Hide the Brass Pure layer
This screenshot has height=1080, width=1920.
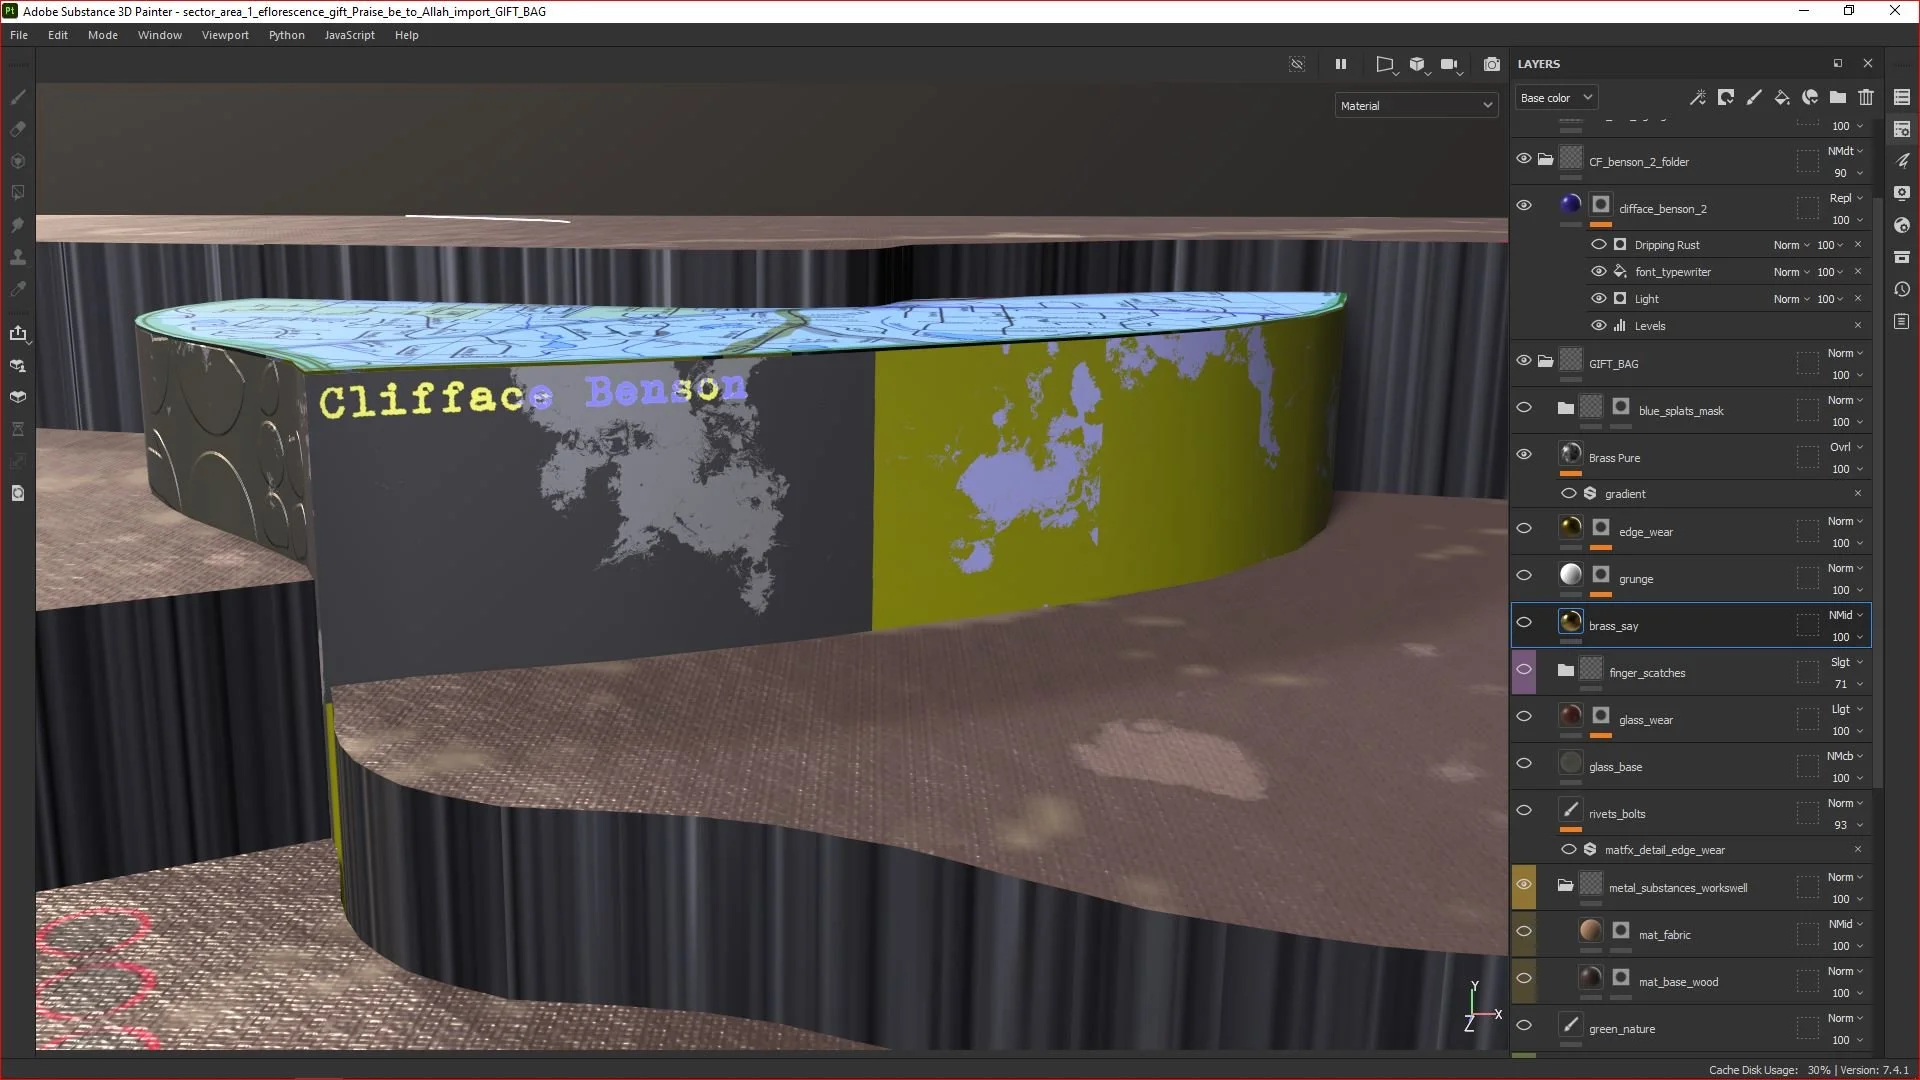point(1524,455)
